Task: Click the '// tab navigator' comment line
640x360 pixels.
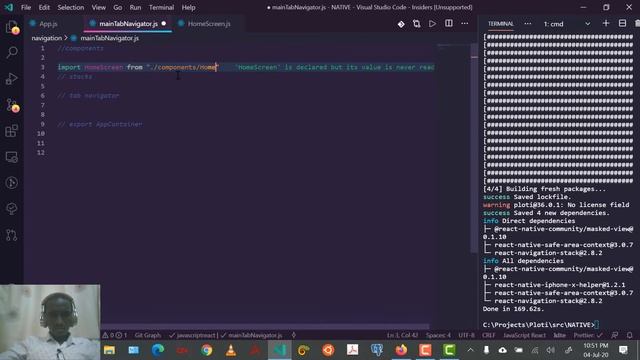Action: pos(88,96)
